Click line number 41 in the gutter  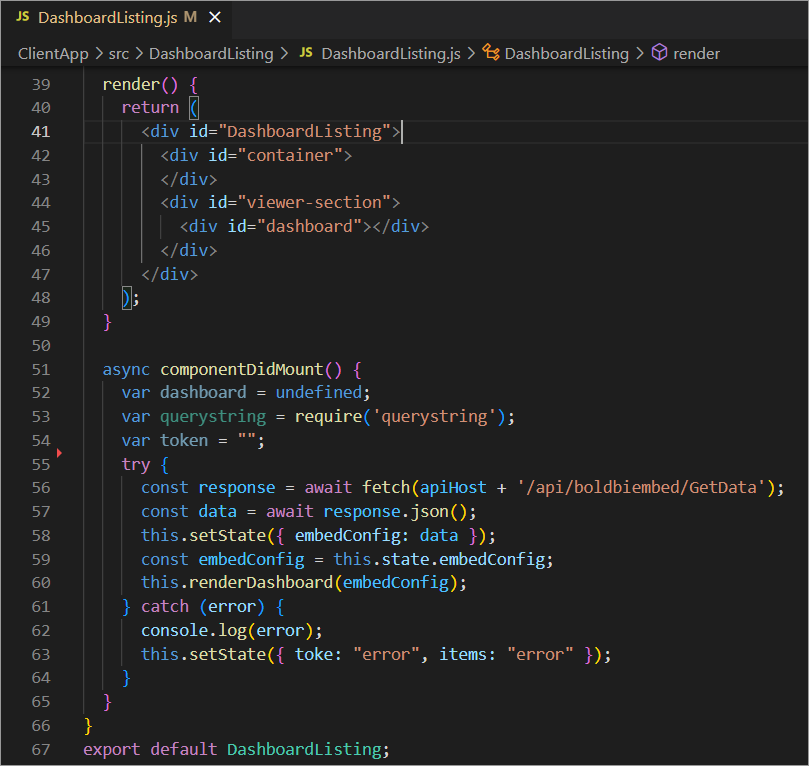40,131
